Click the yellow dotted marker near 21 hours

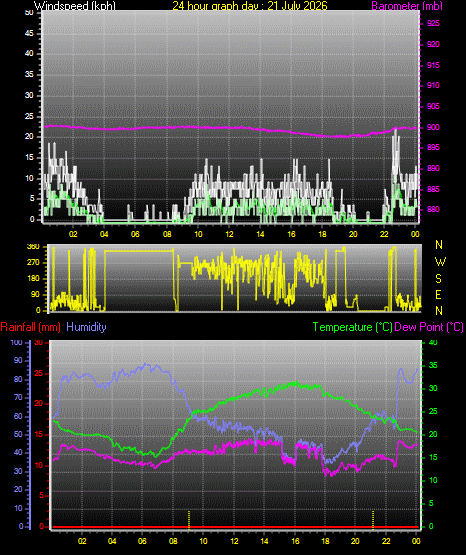[373, 520]
